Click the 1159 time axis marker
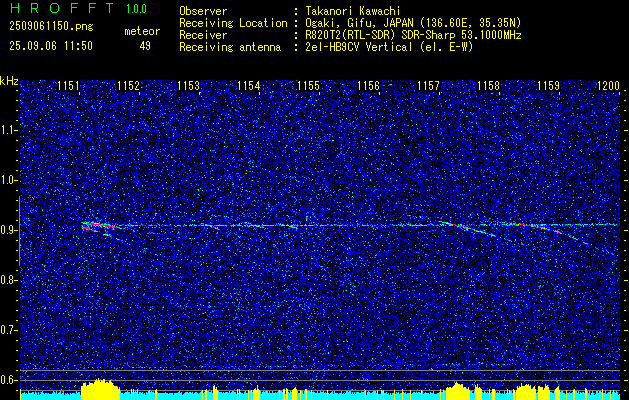The image size is (629, 400). [548, 86]
